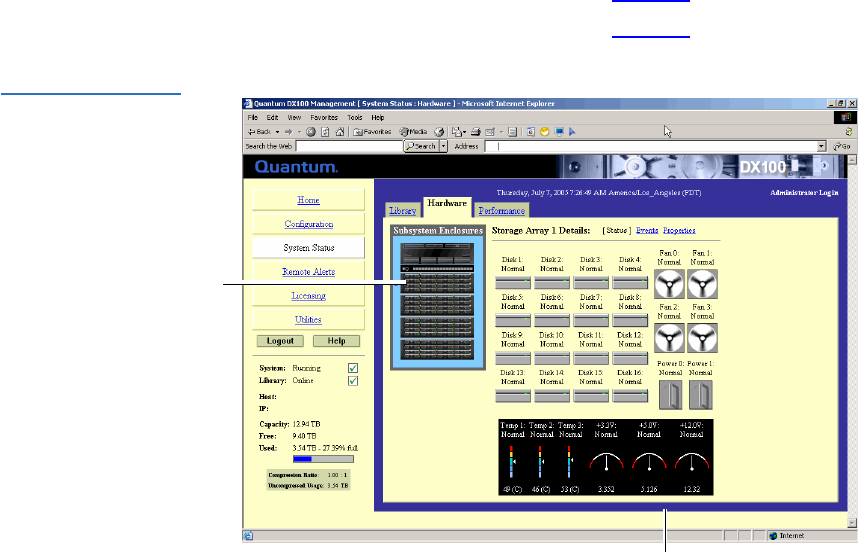
Task: Click the Fan 0 icon
Action: [669, 284]
